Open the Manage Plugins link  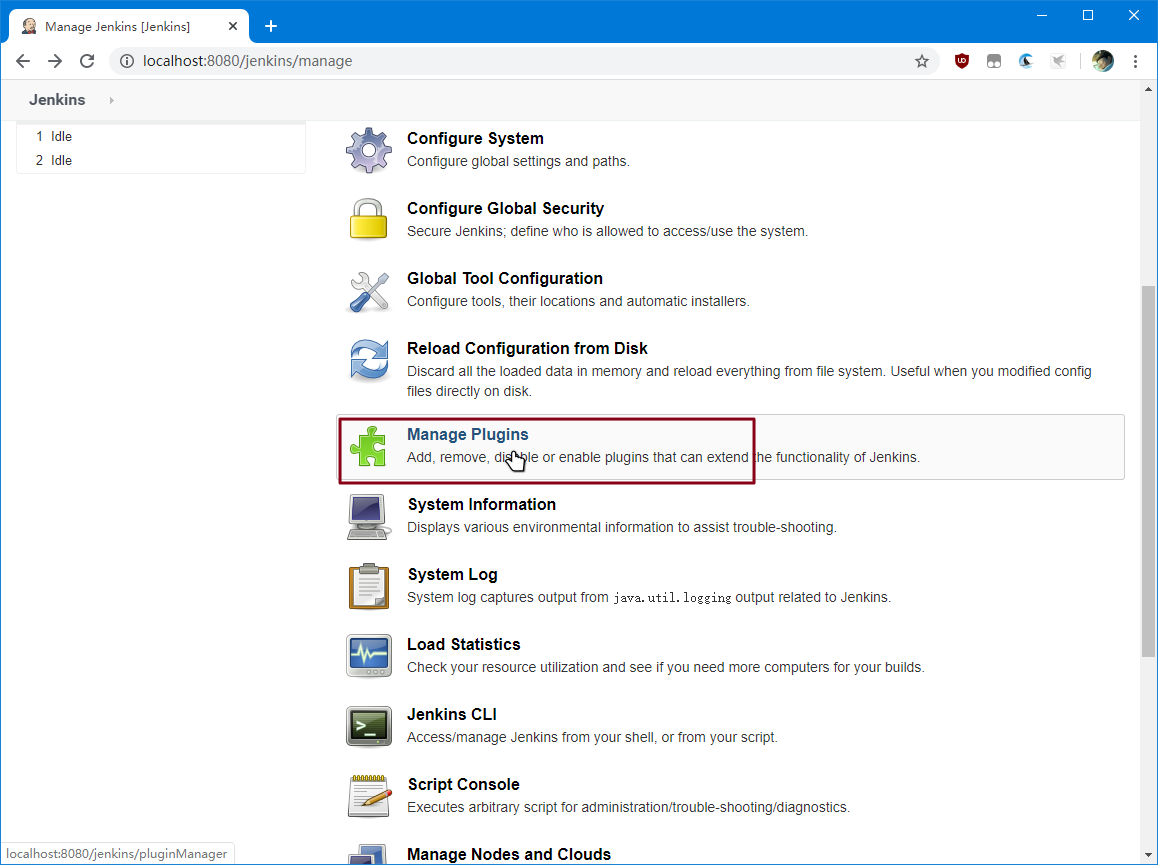[x=467, y=435]
